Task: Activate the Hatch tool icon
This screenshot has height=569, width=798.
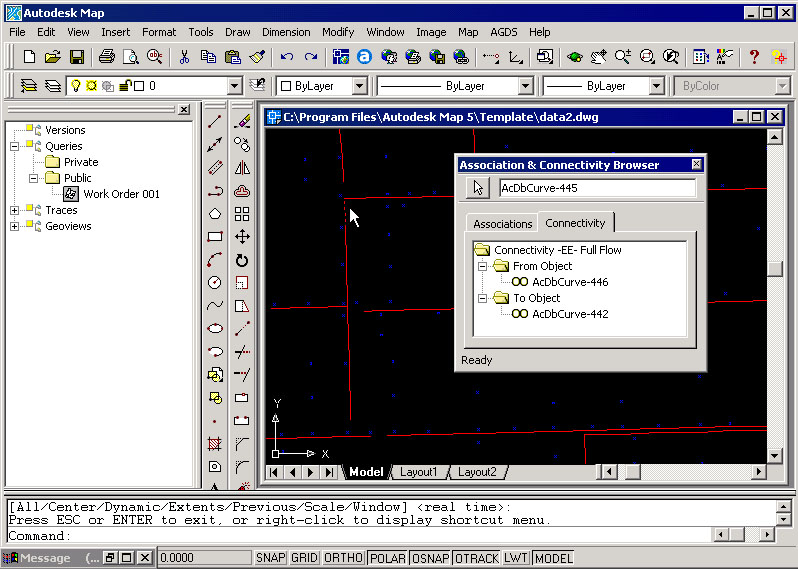Action: point(215,443)
